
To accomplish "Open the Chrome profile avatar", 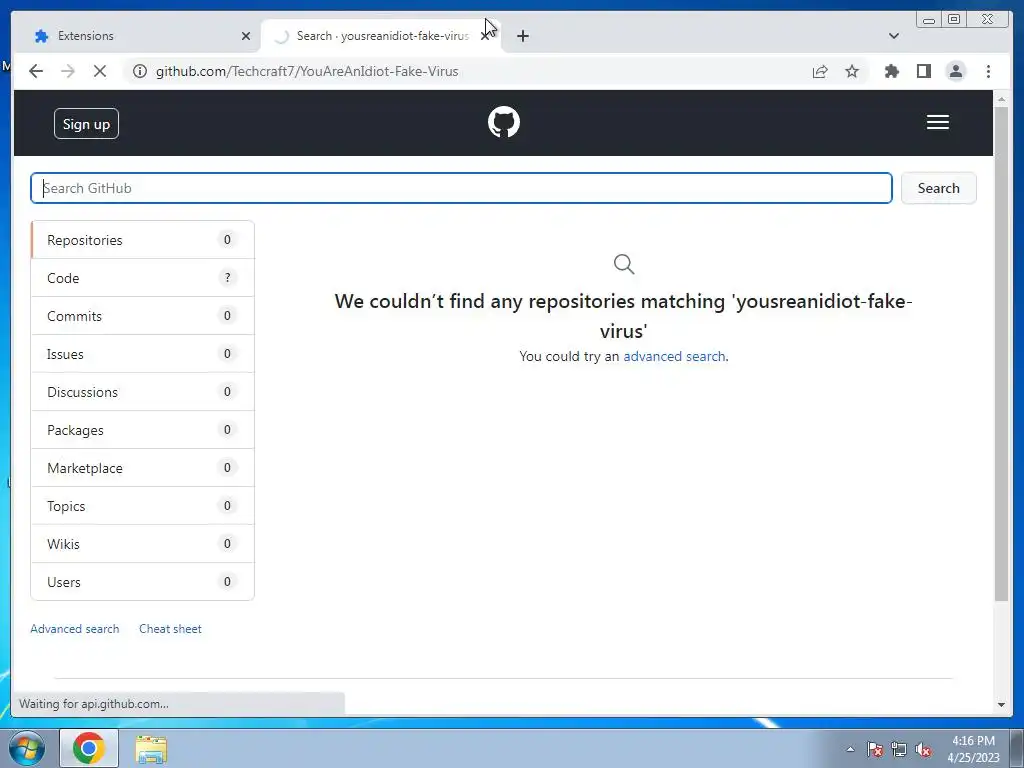I will coord(955,71).
